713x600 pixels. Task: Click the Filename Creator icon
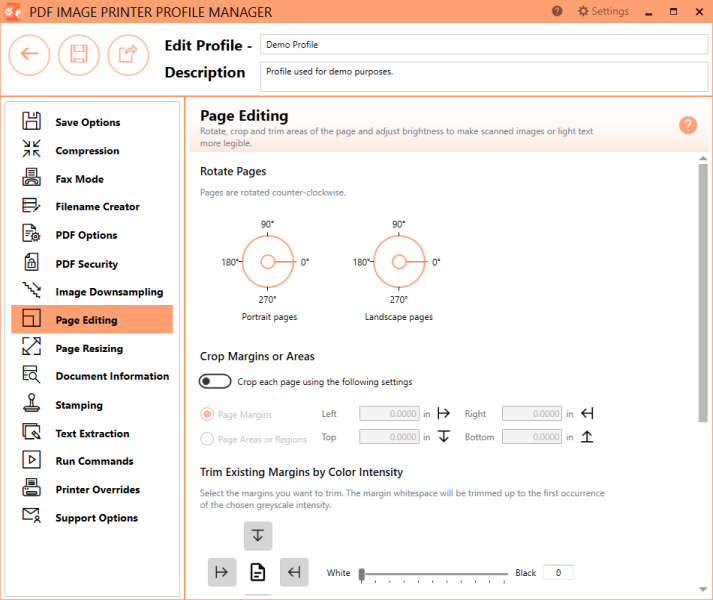[31, 205]
